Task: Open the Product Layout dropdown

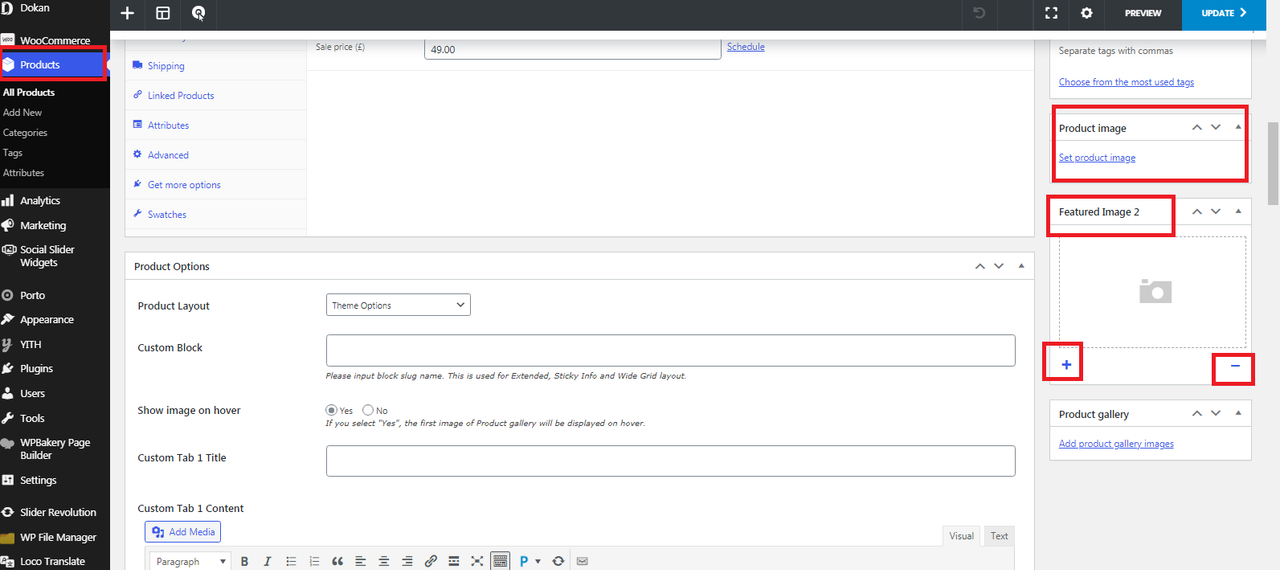Action: pyautogui.click(x=398, y=305)
